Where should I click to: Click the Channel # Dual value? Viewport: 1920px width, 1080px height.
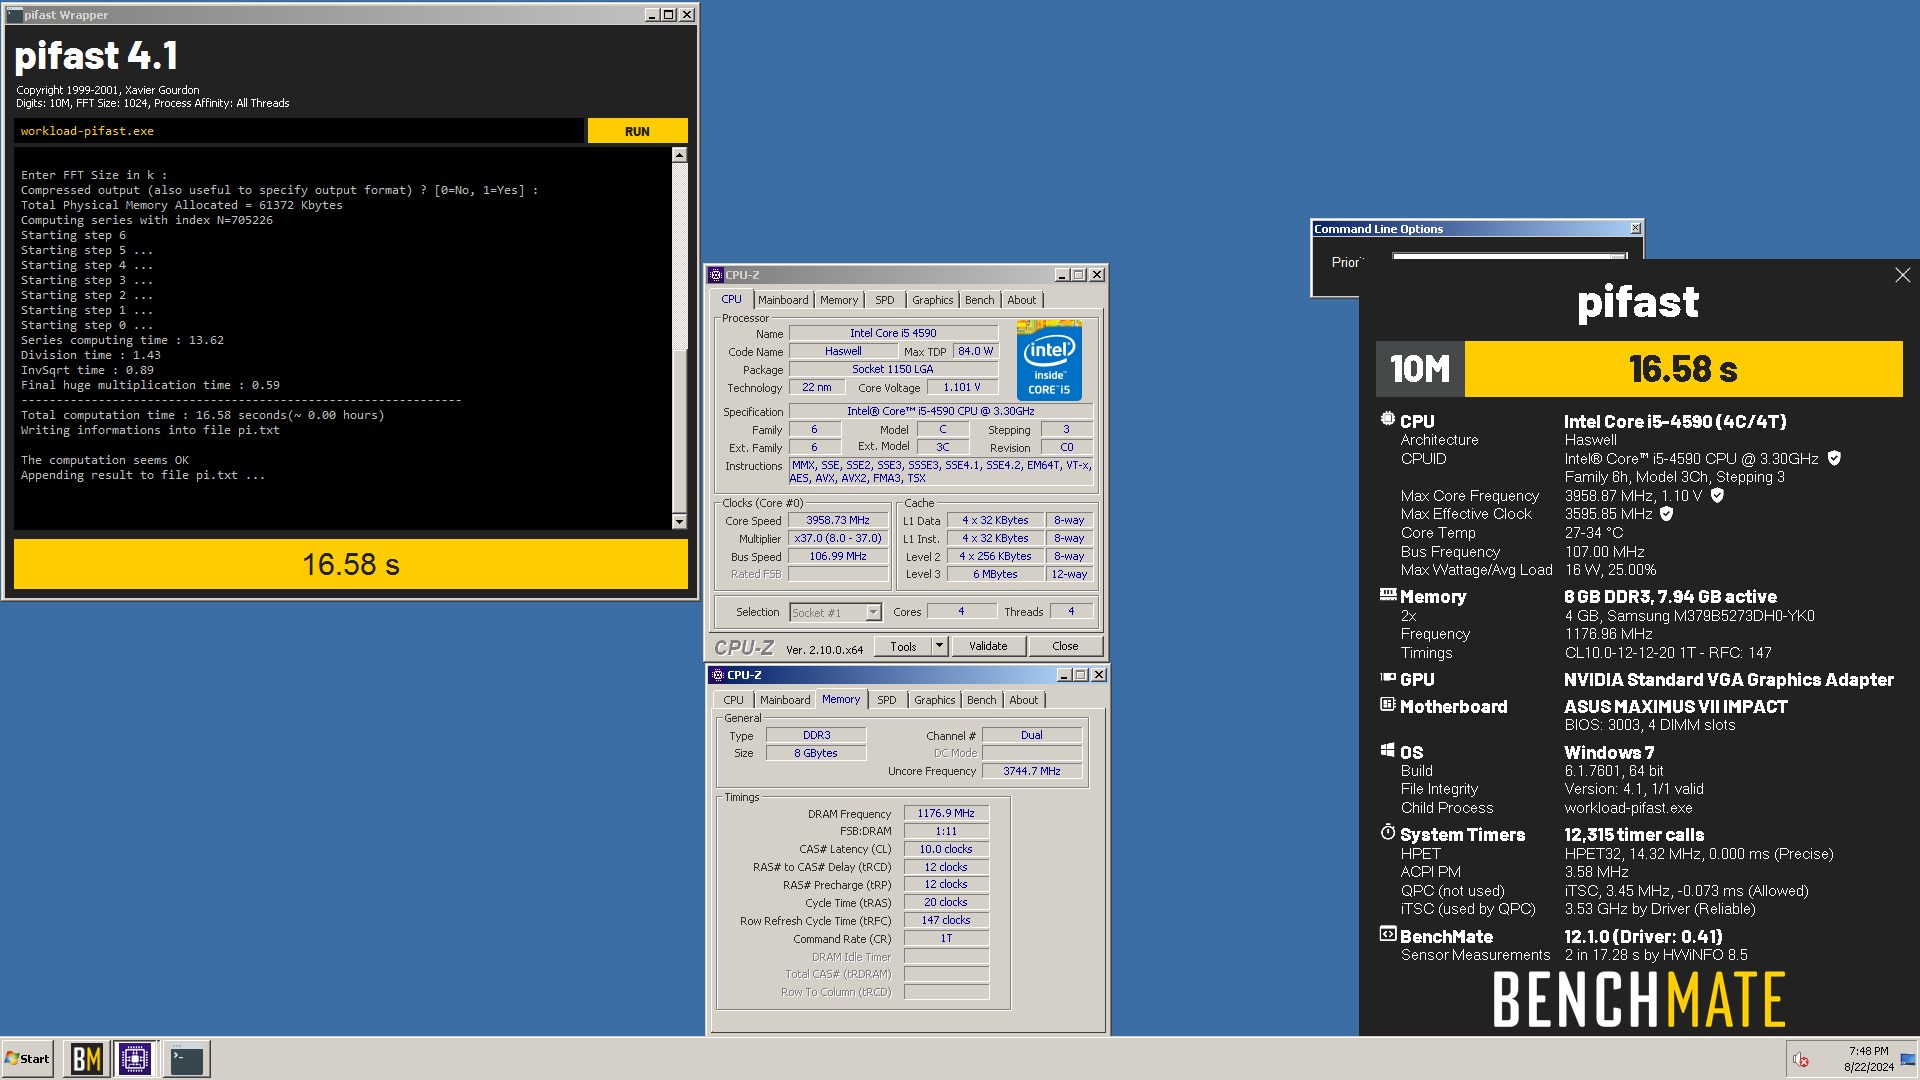click(1032, 735)
